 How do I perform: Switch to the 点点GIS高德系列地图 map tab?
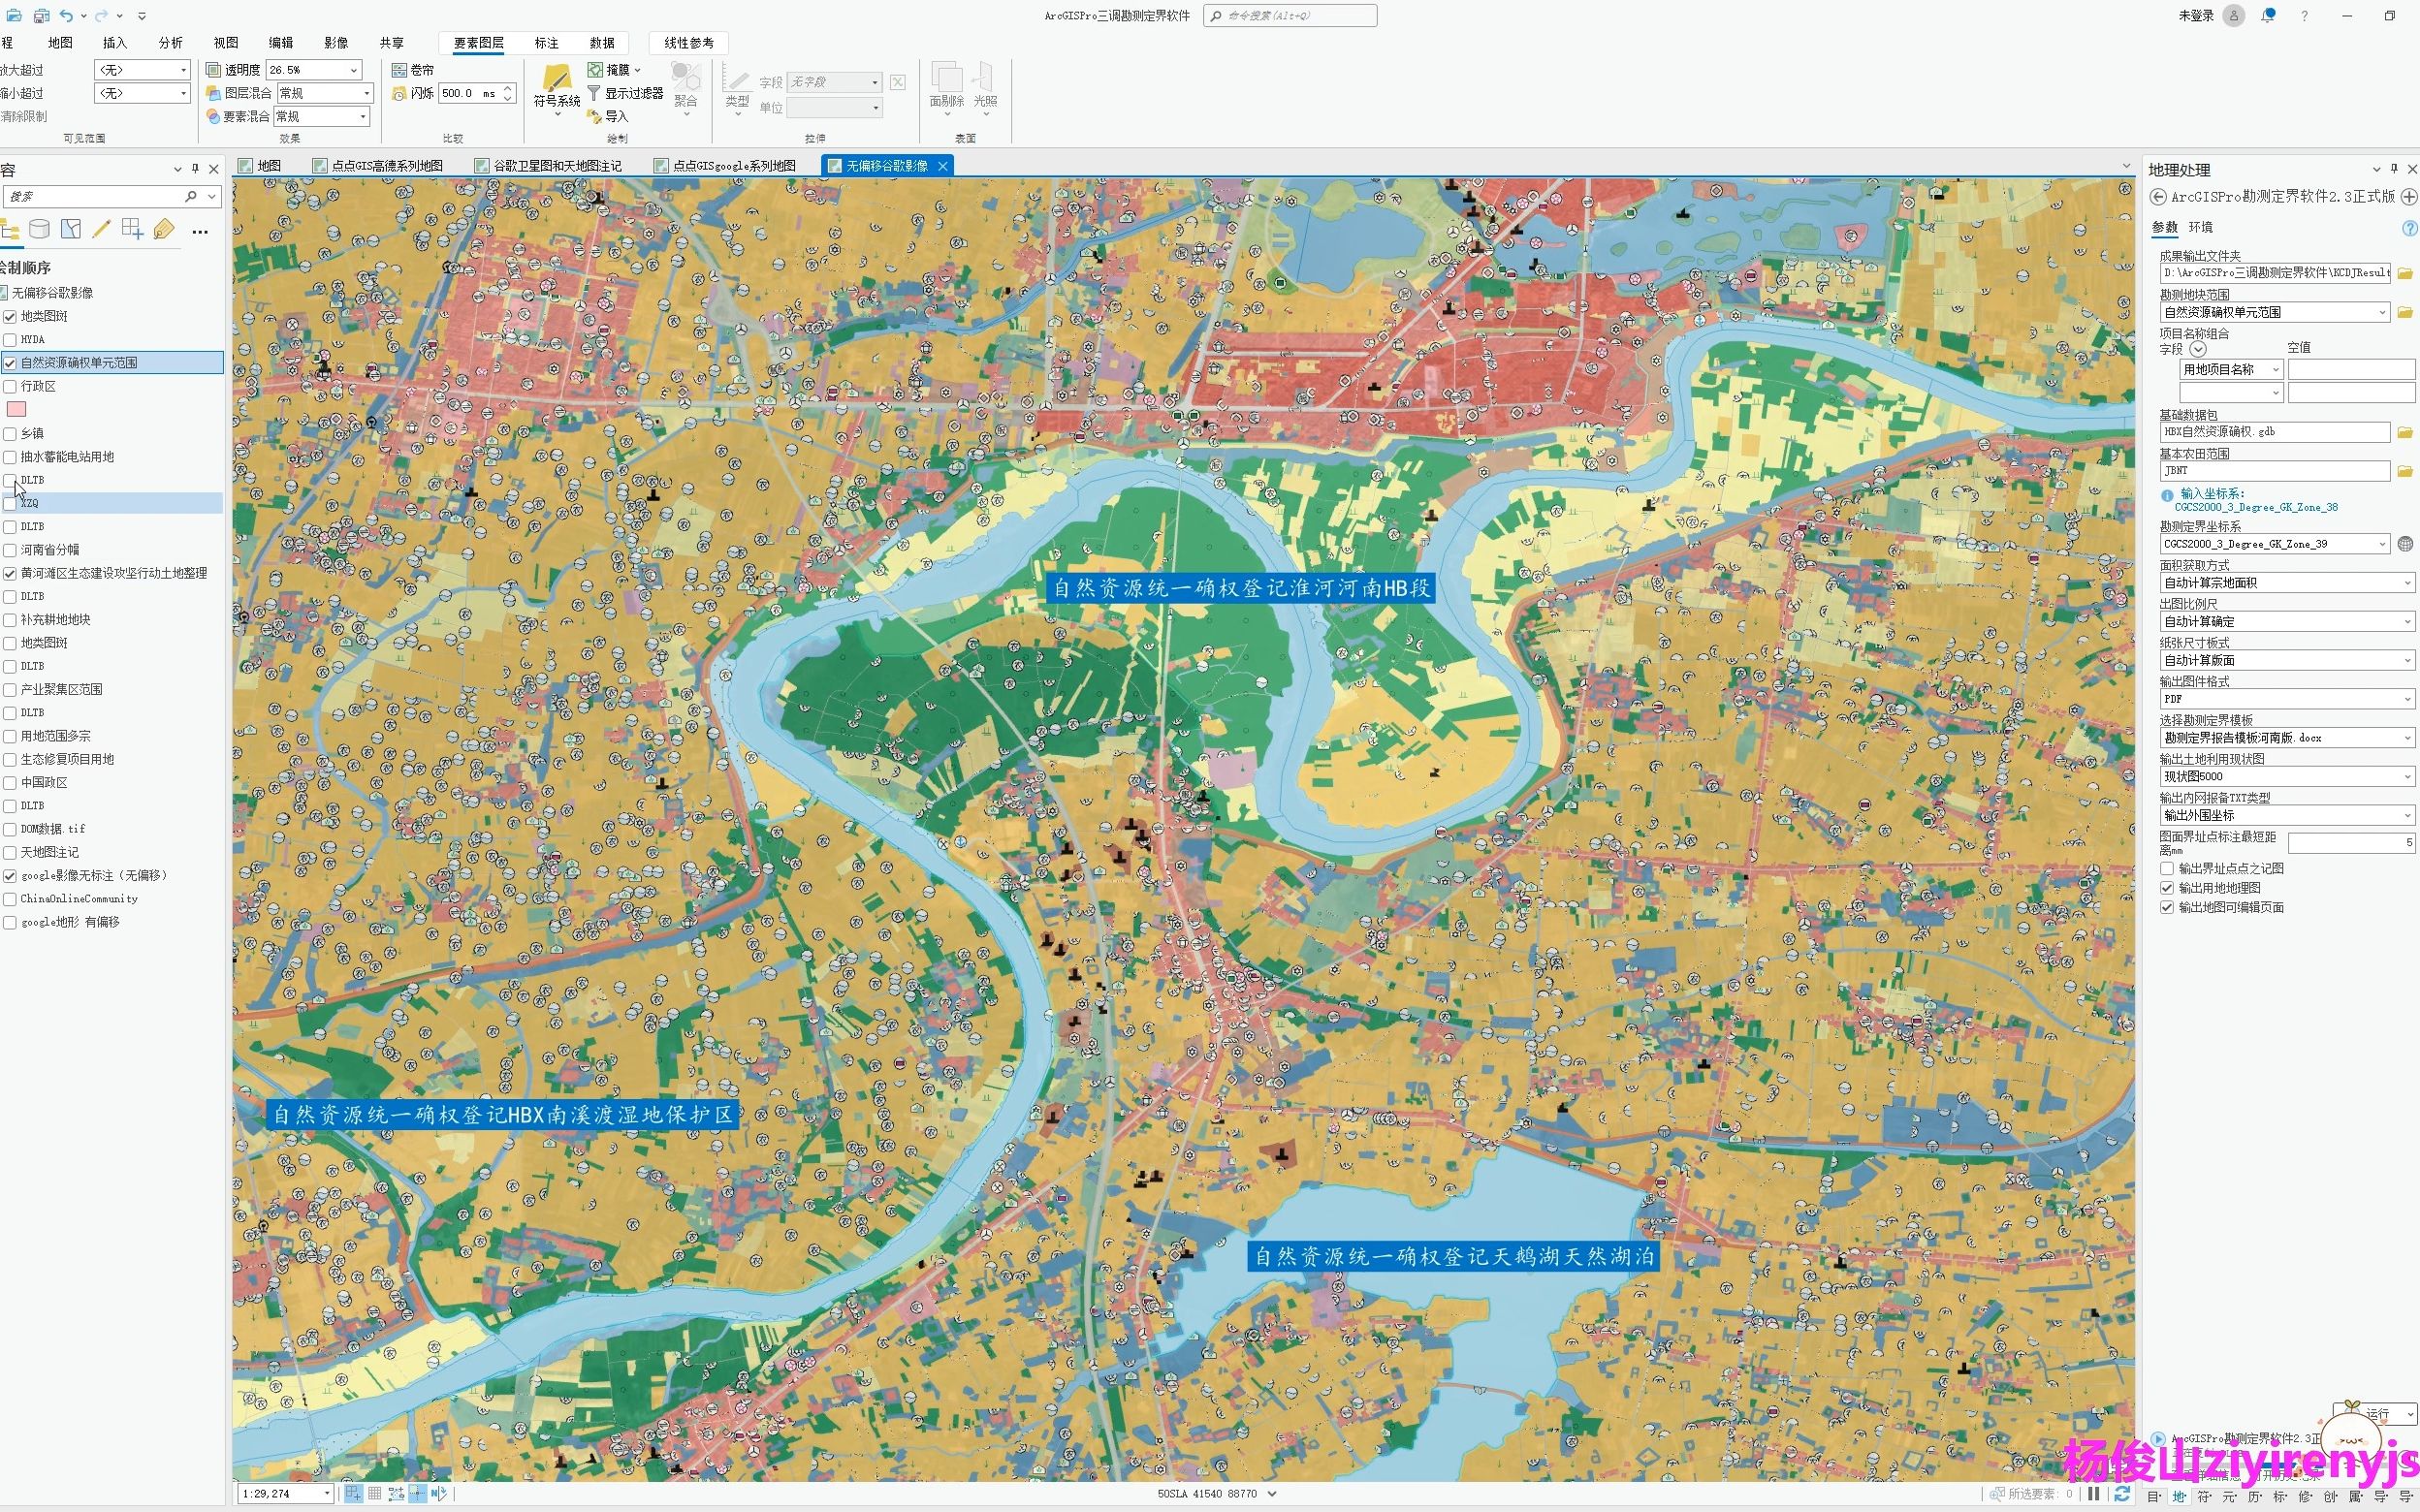click(x=386, y=166)
